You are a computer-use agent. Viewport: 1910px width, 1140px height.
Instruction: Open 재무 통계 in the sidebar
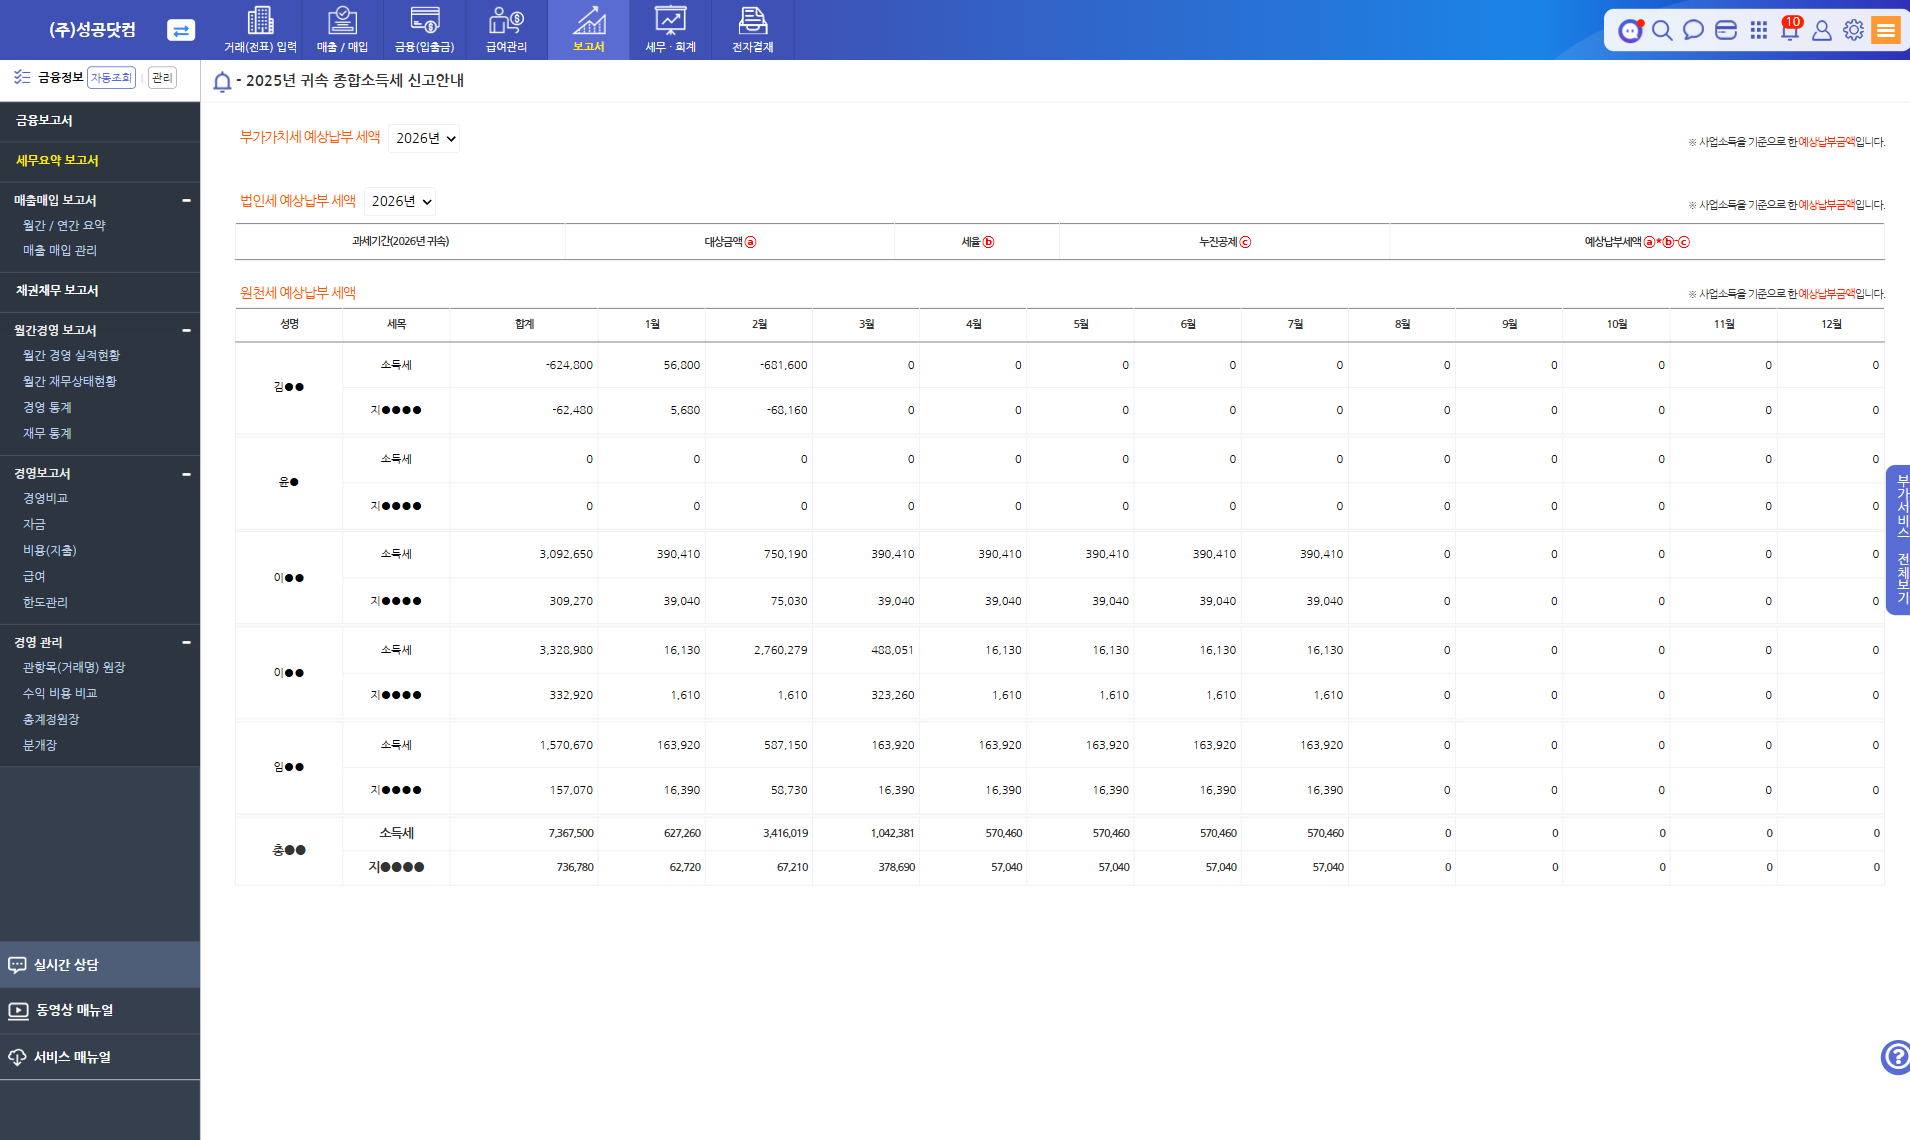pyautogui.click(x=47, y=434)
